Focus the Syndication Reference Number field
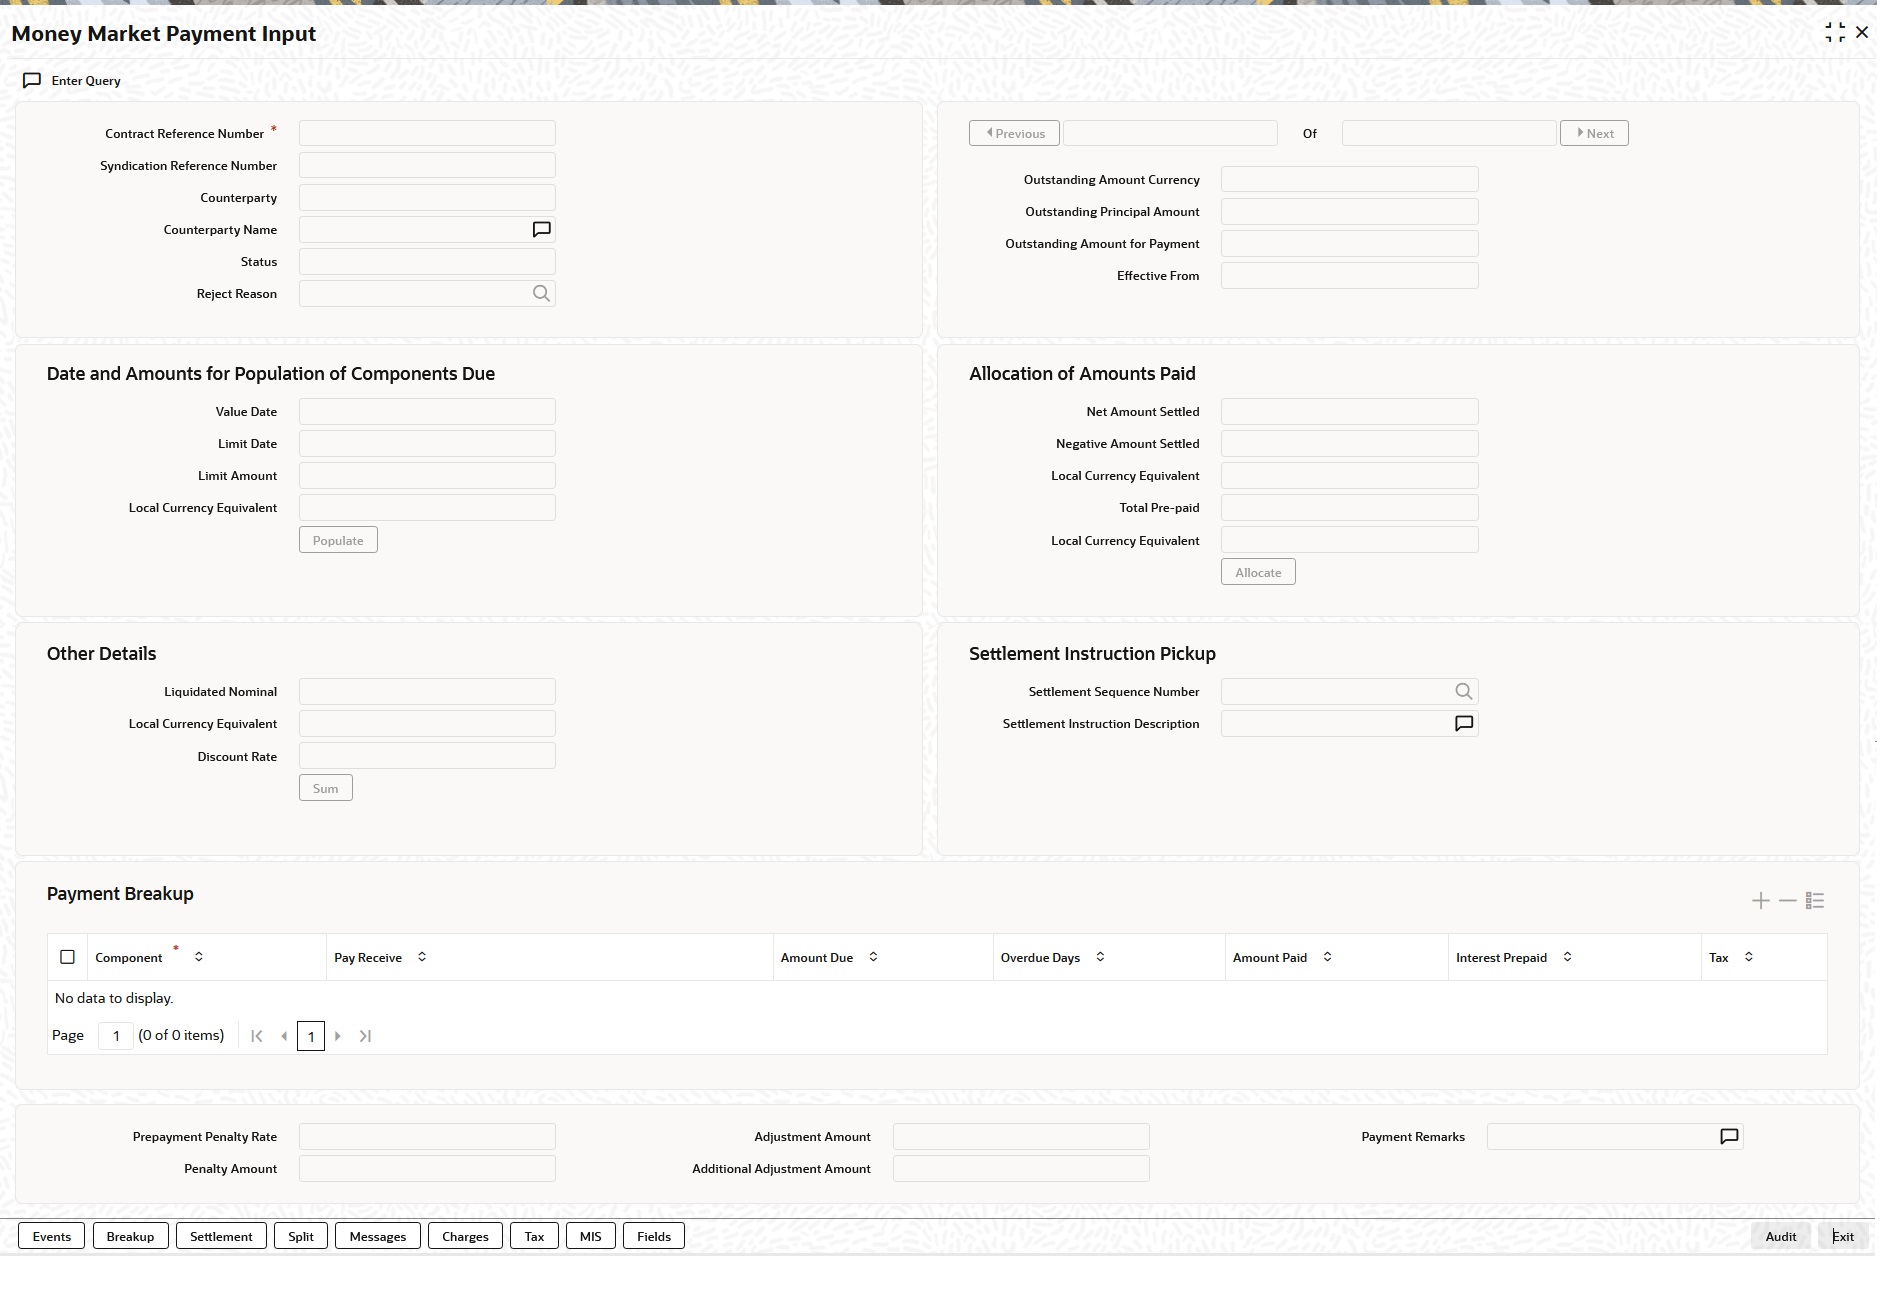This screenshot has width=1880, height=1308. coord(427,165)
